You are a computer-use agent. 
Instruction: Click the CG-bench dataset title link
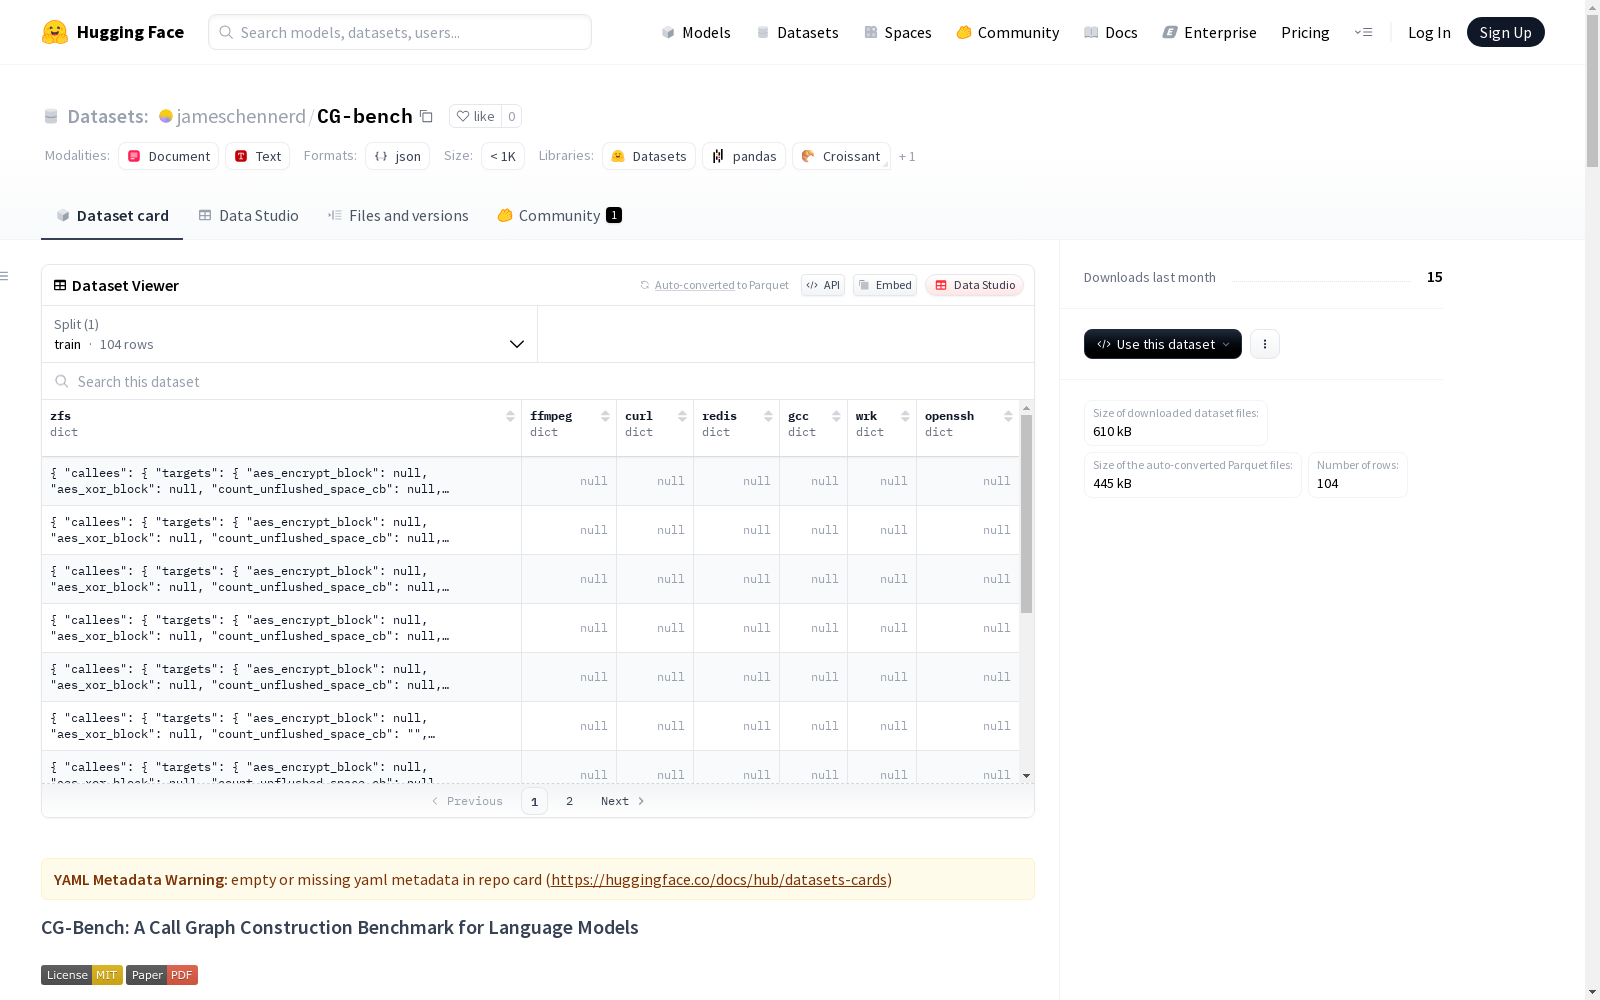tap(365, 116)
